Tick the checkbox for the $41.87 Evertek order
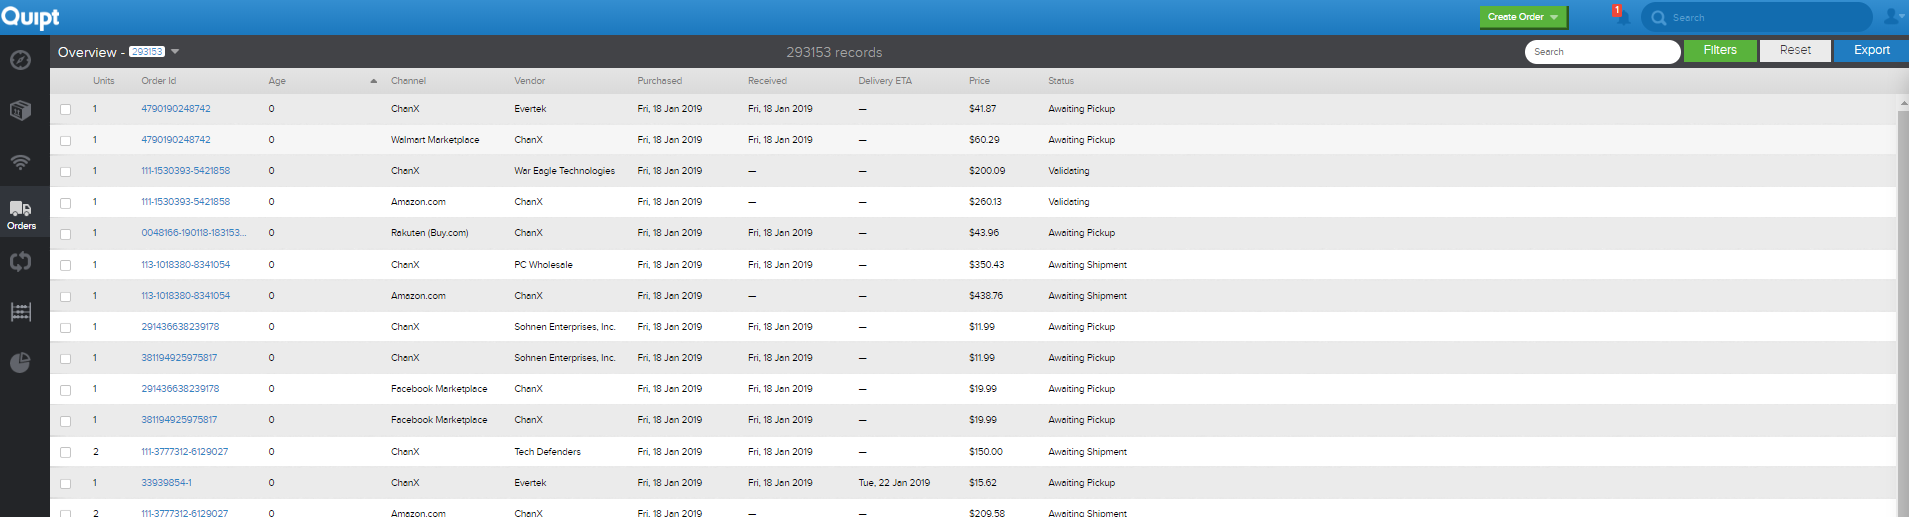This screenshot has width=1909, height=517. [x=66, y=109]
